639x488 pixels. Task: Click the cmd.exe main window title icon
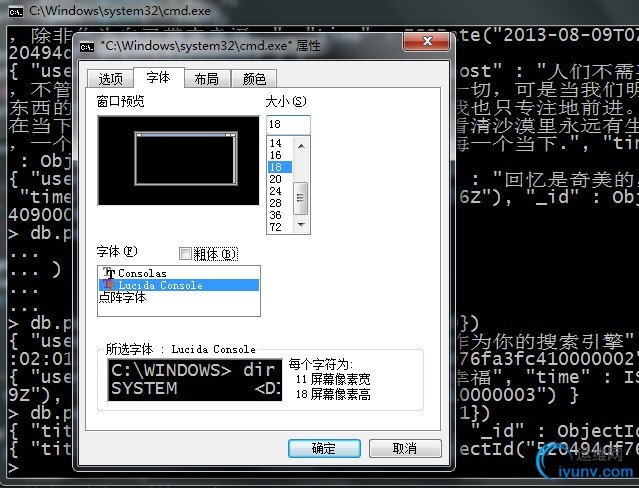coord(16,12)
